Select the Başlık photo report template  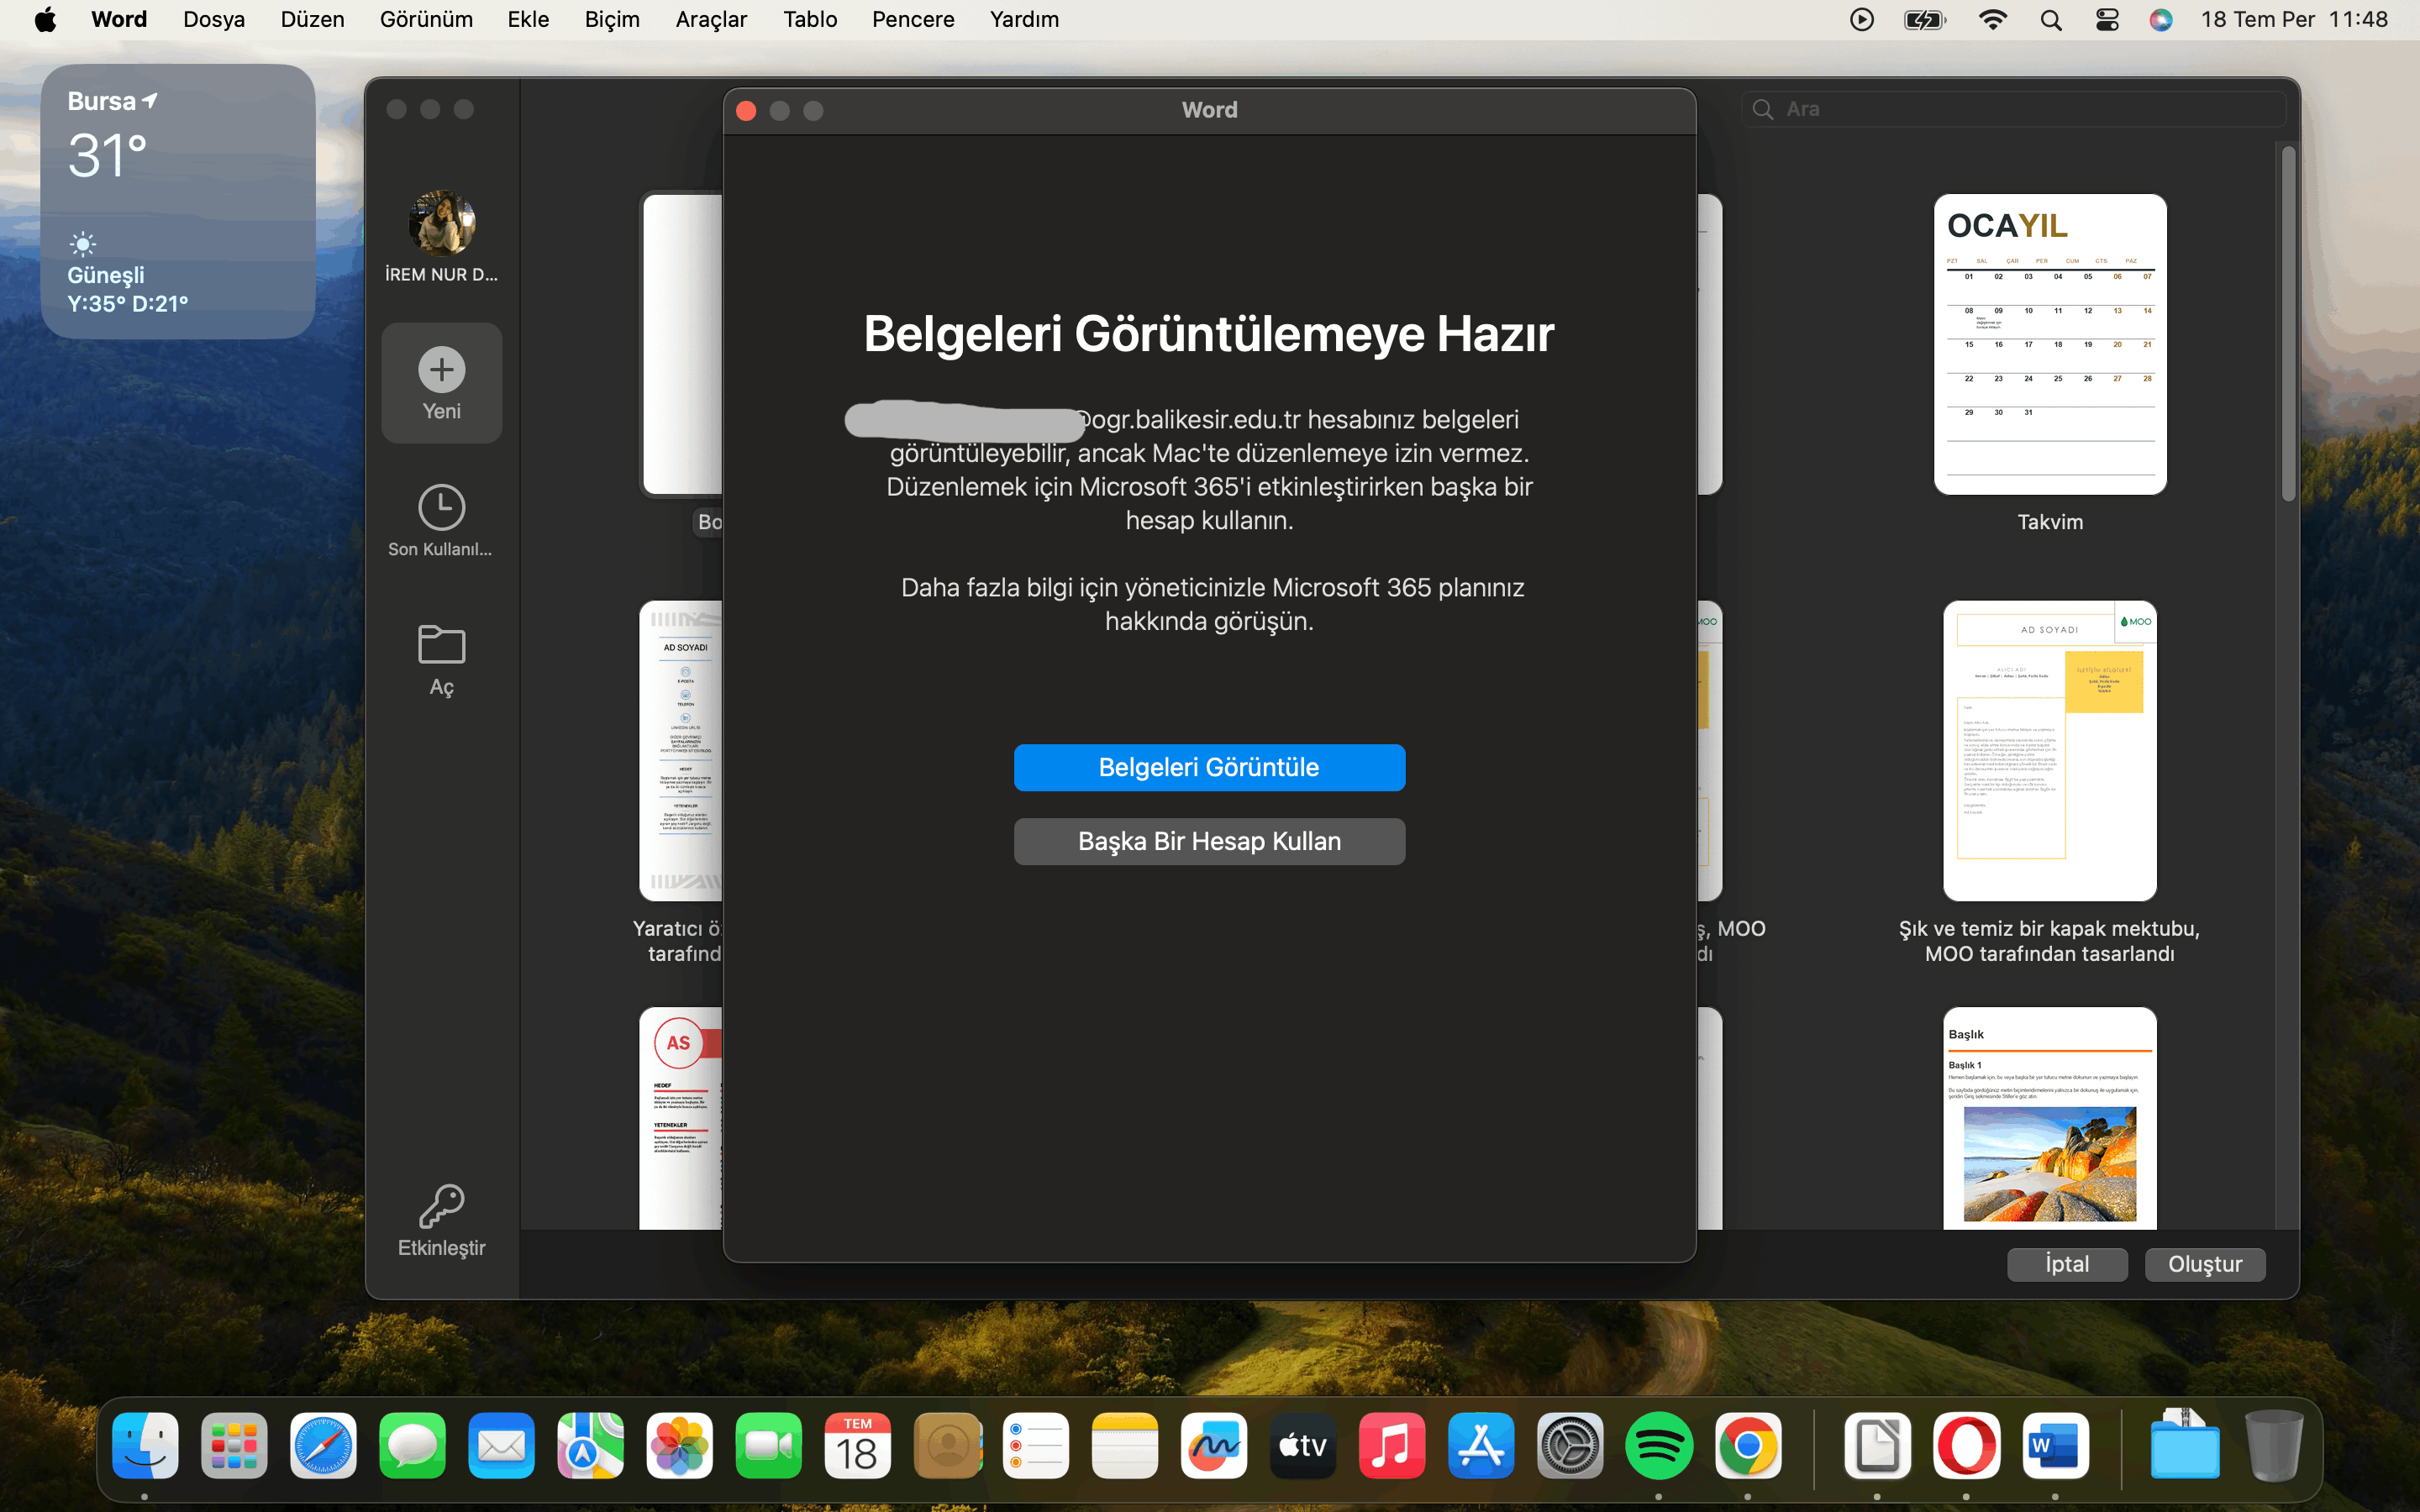point(2050,1118)
